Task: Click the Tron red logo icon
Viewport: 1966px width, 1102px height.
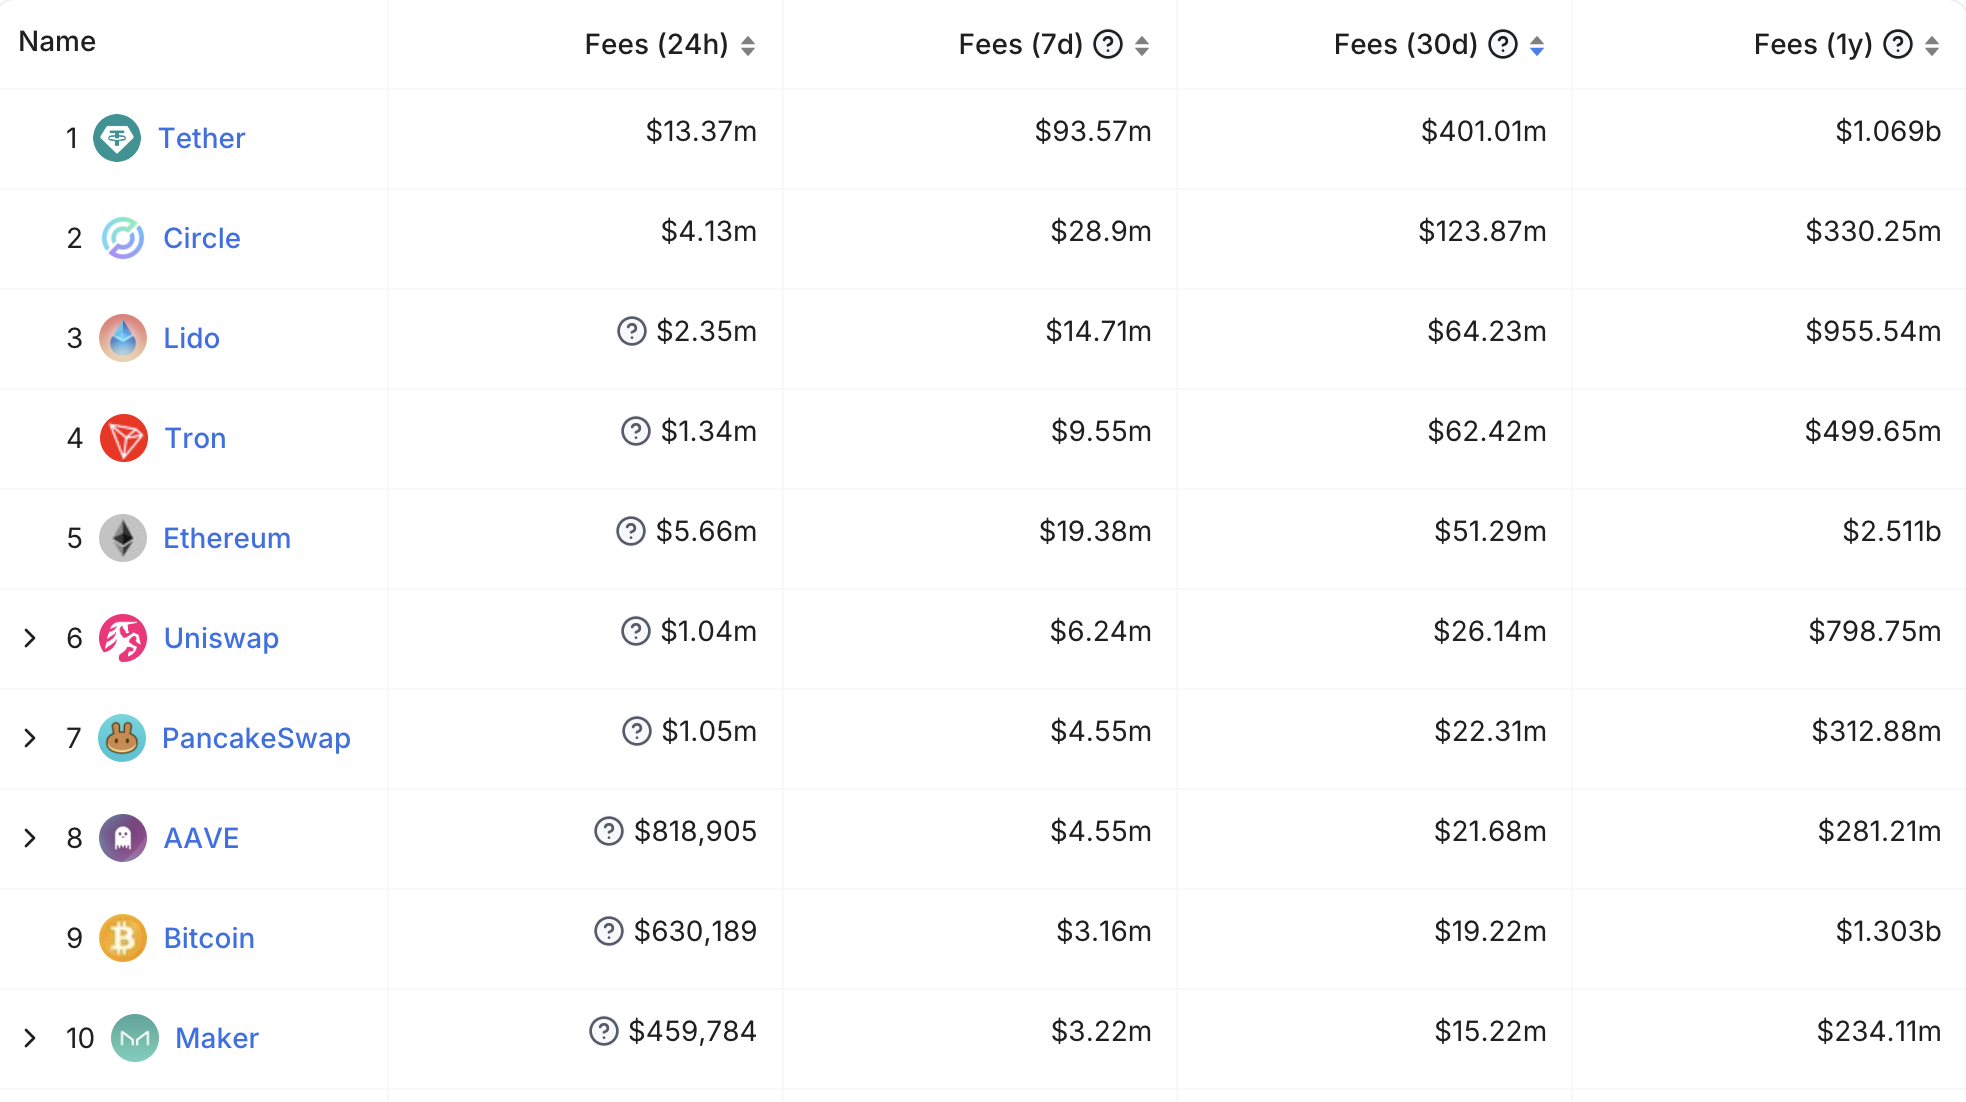Action: coord(124,438)
